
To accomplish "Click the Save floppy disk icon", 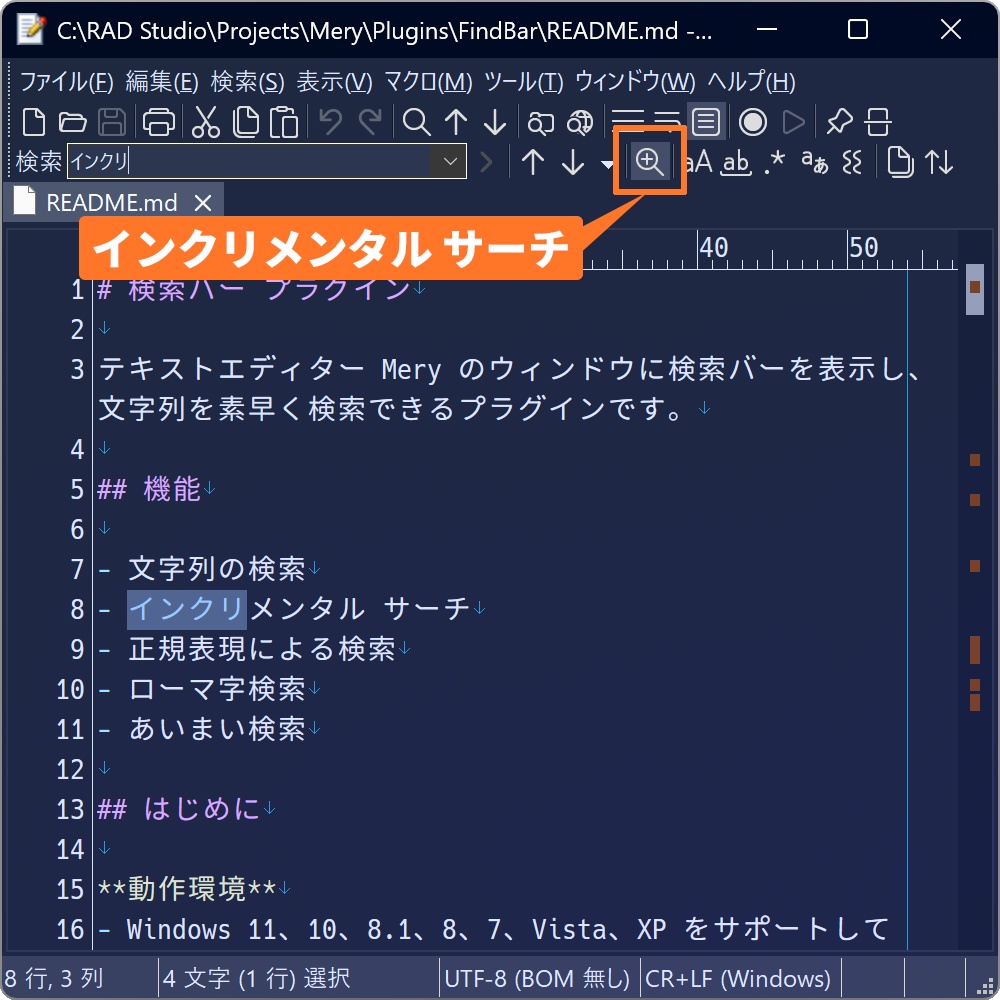I will click(x=112, y=122).
